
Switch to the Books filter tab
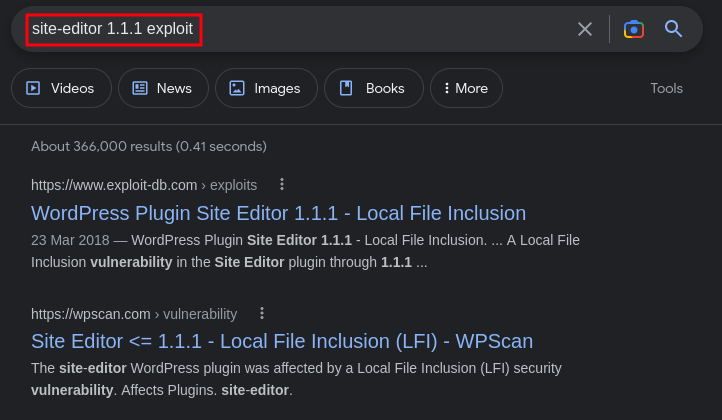pos(373,88)
